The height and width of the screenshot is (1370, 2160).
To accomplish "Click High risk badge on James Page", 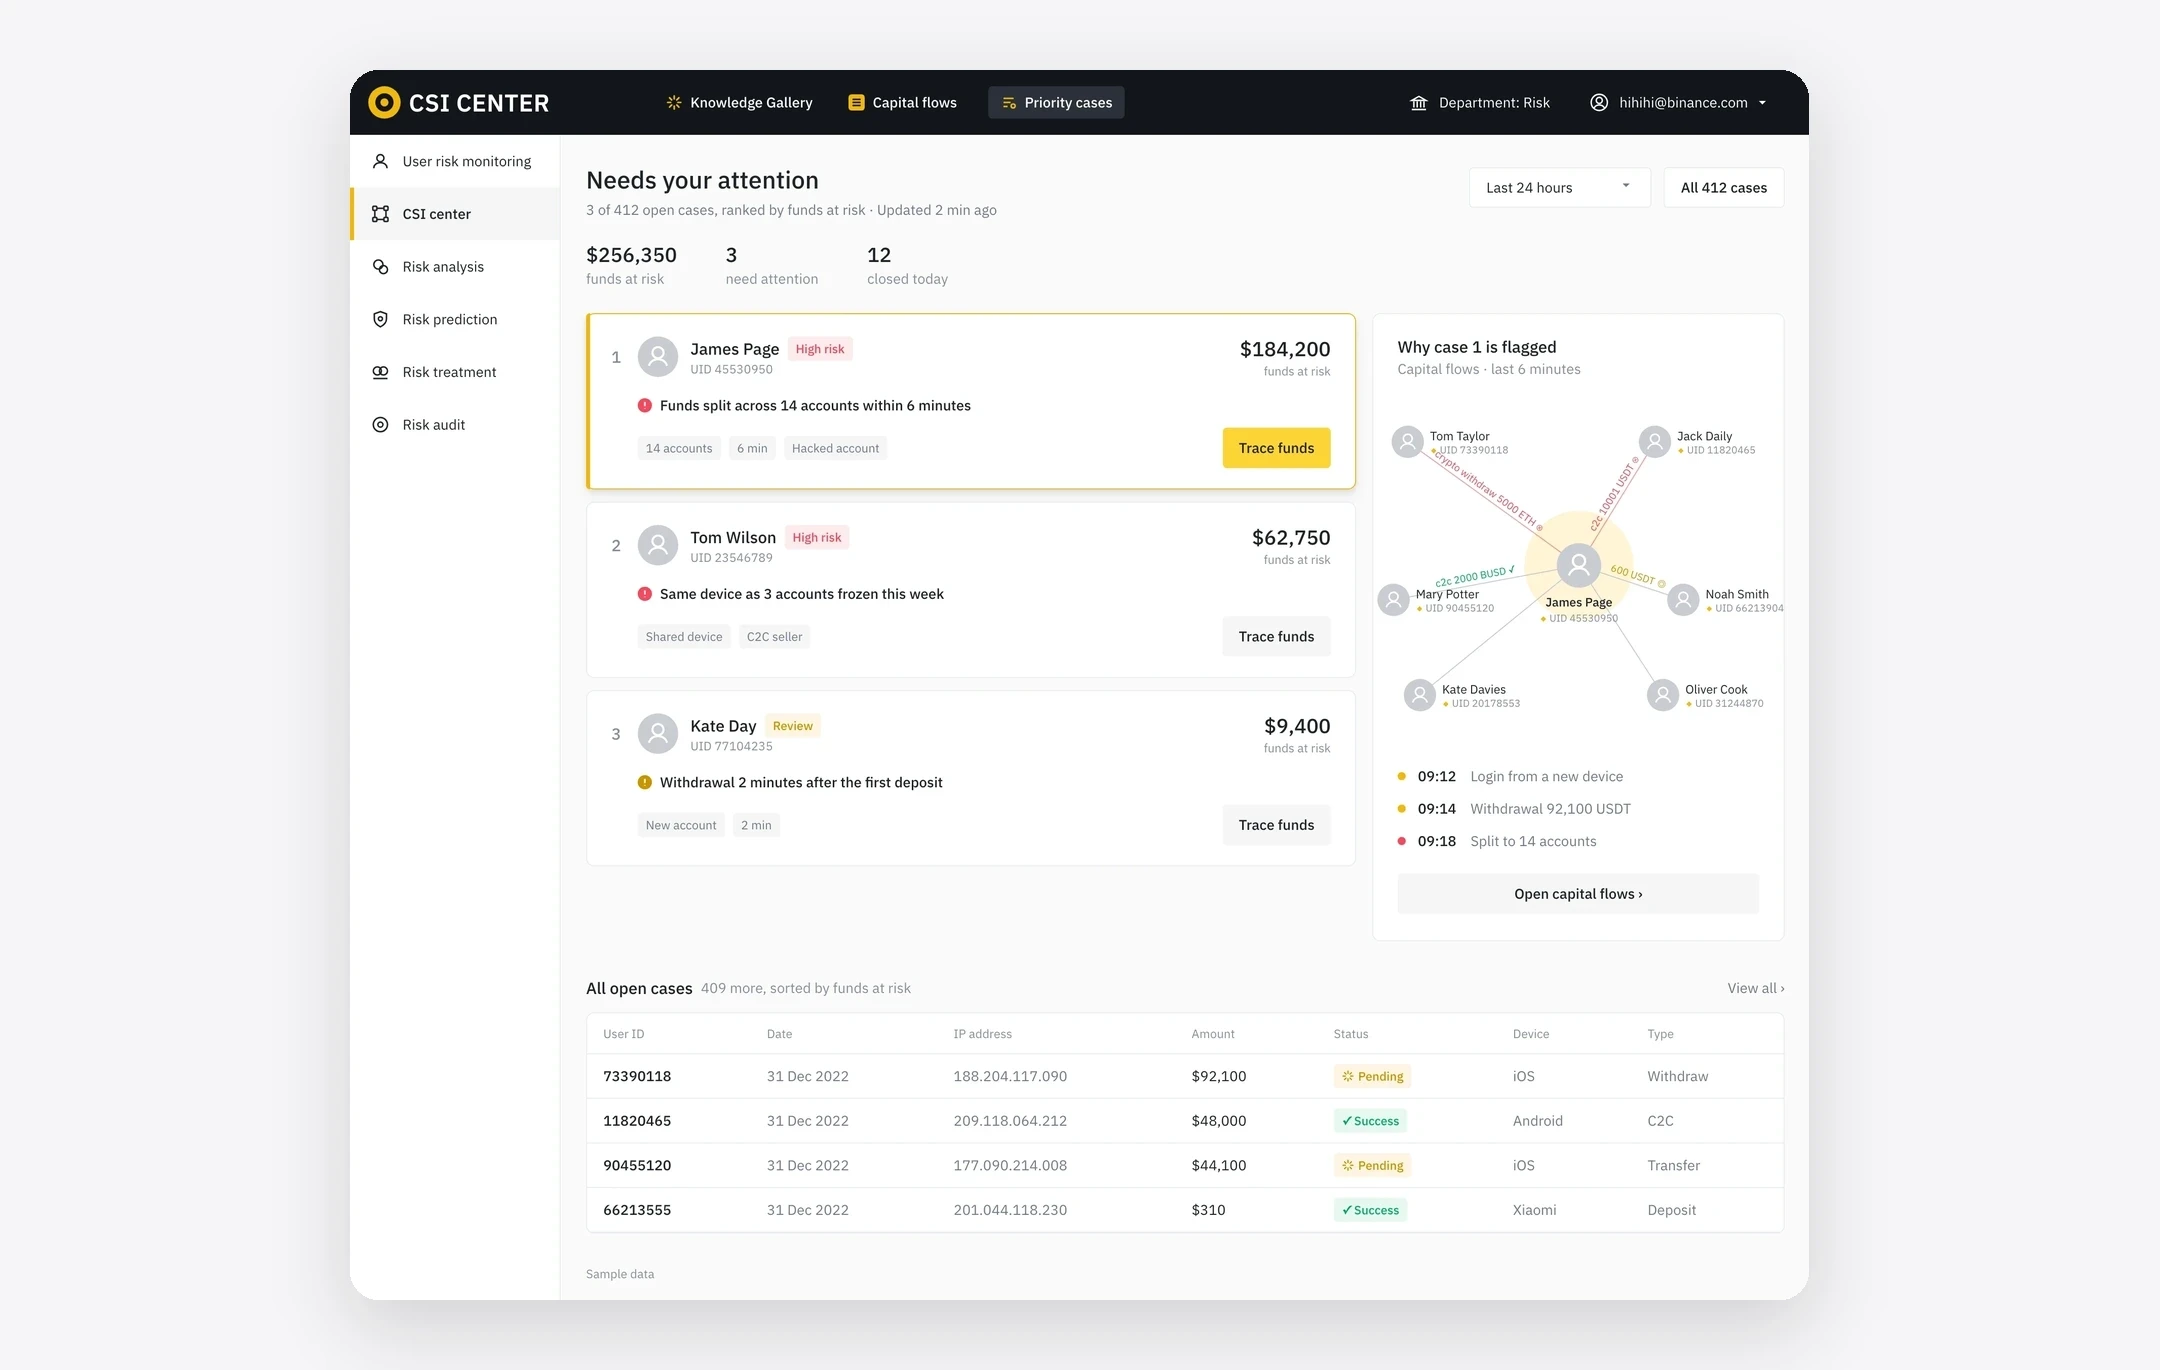I will point(820,349).
